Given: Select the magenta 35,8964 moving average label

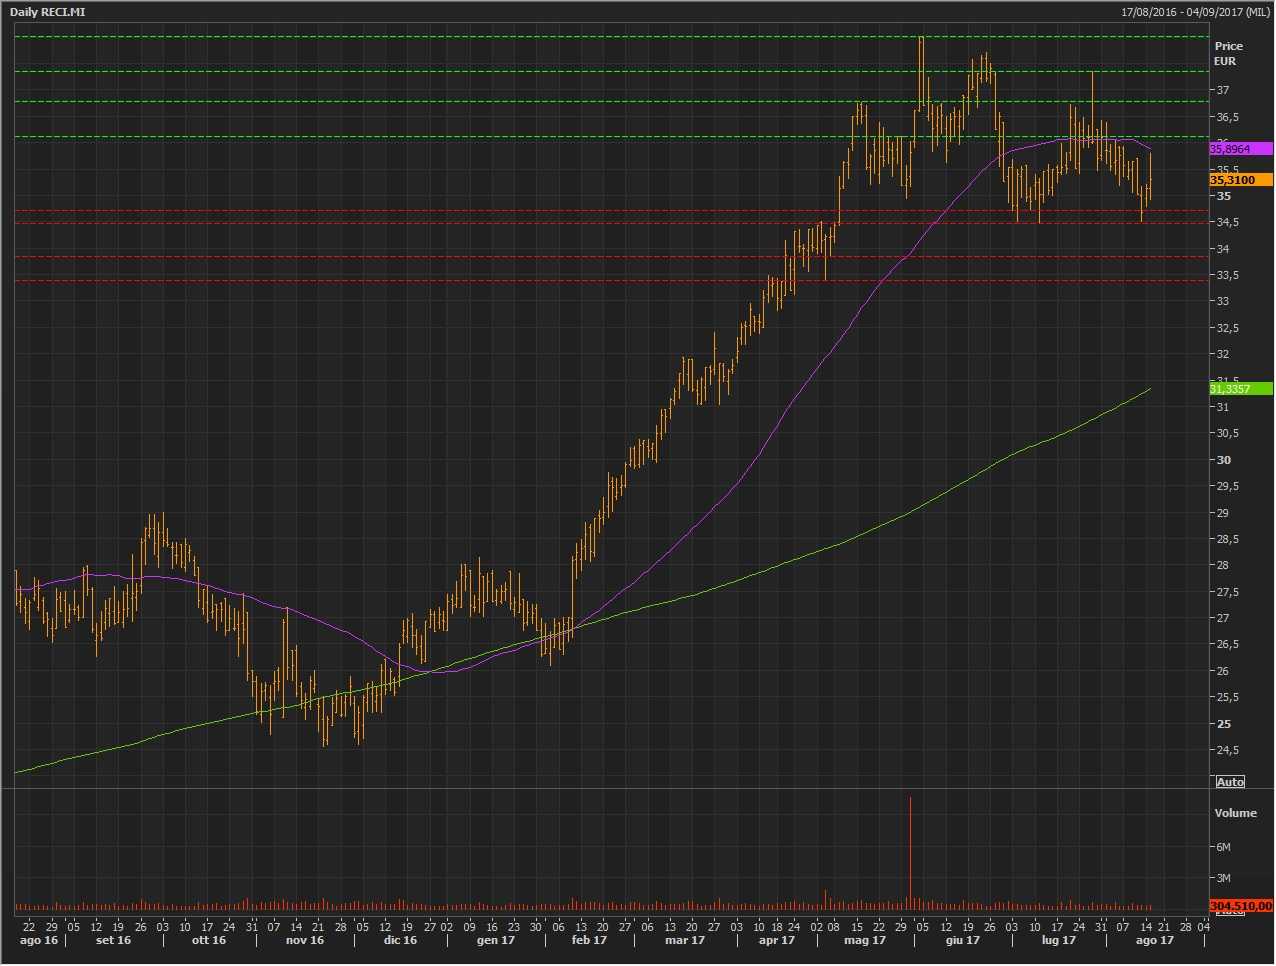Looking at the screenshot, I should (1240, 149).
